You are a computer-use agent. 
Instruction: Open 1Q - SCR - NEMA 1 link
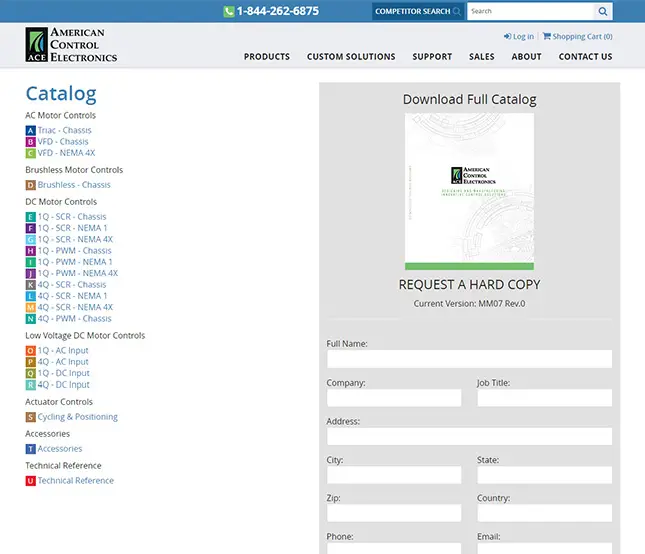[72, 228]
